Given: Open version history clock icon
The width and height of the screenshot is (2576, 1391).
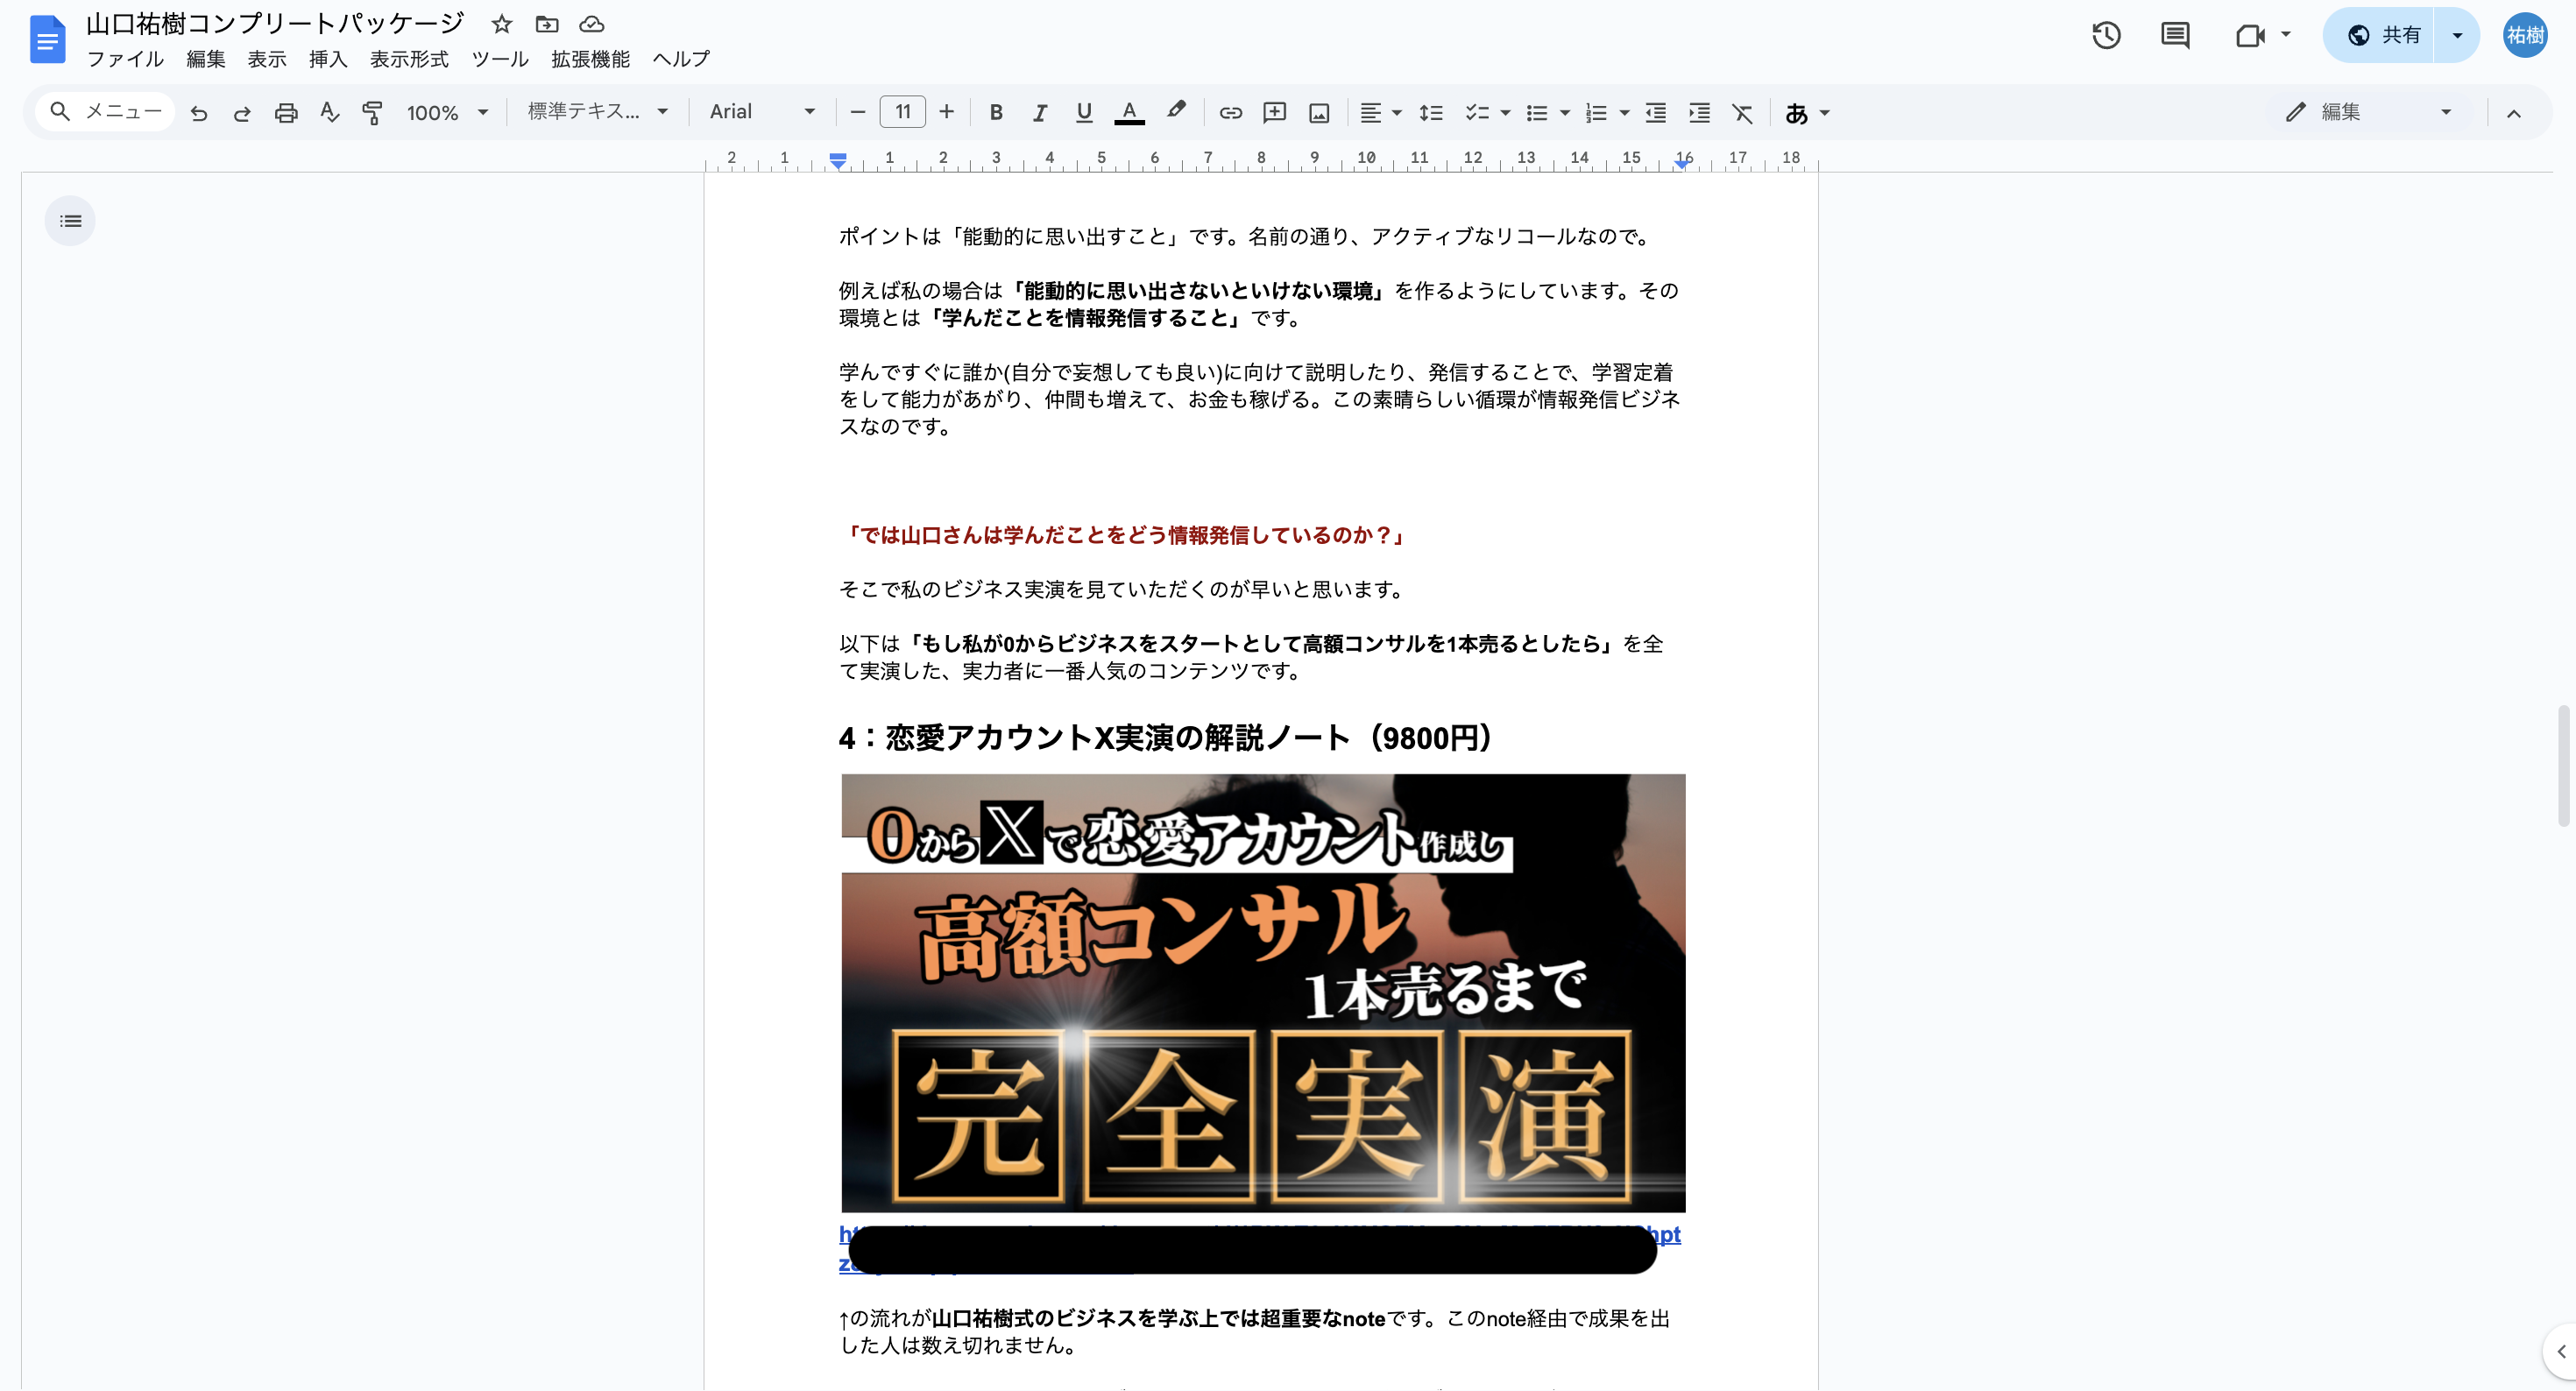Looking at the screenshot, I should coord(2106,36).
